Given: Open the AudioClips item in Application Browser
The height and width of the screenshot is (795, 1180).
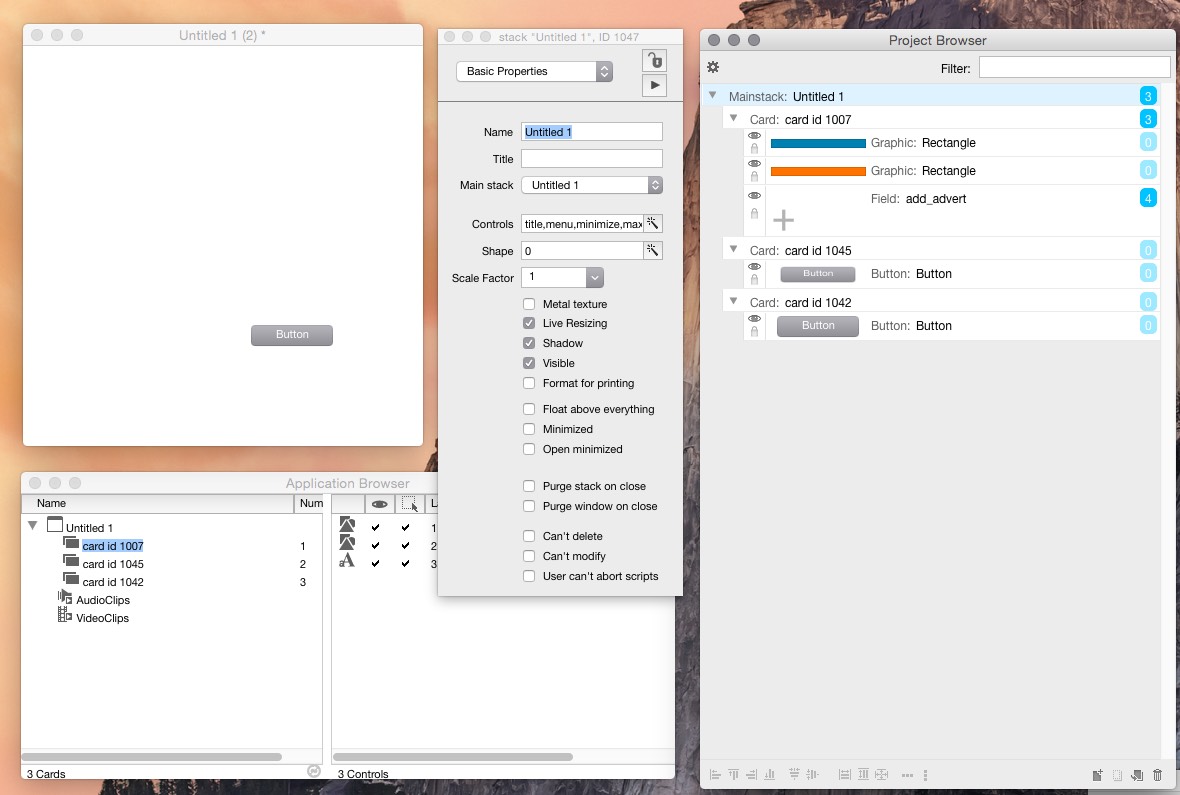Looking at the screenshot, I should coord(102,600).
